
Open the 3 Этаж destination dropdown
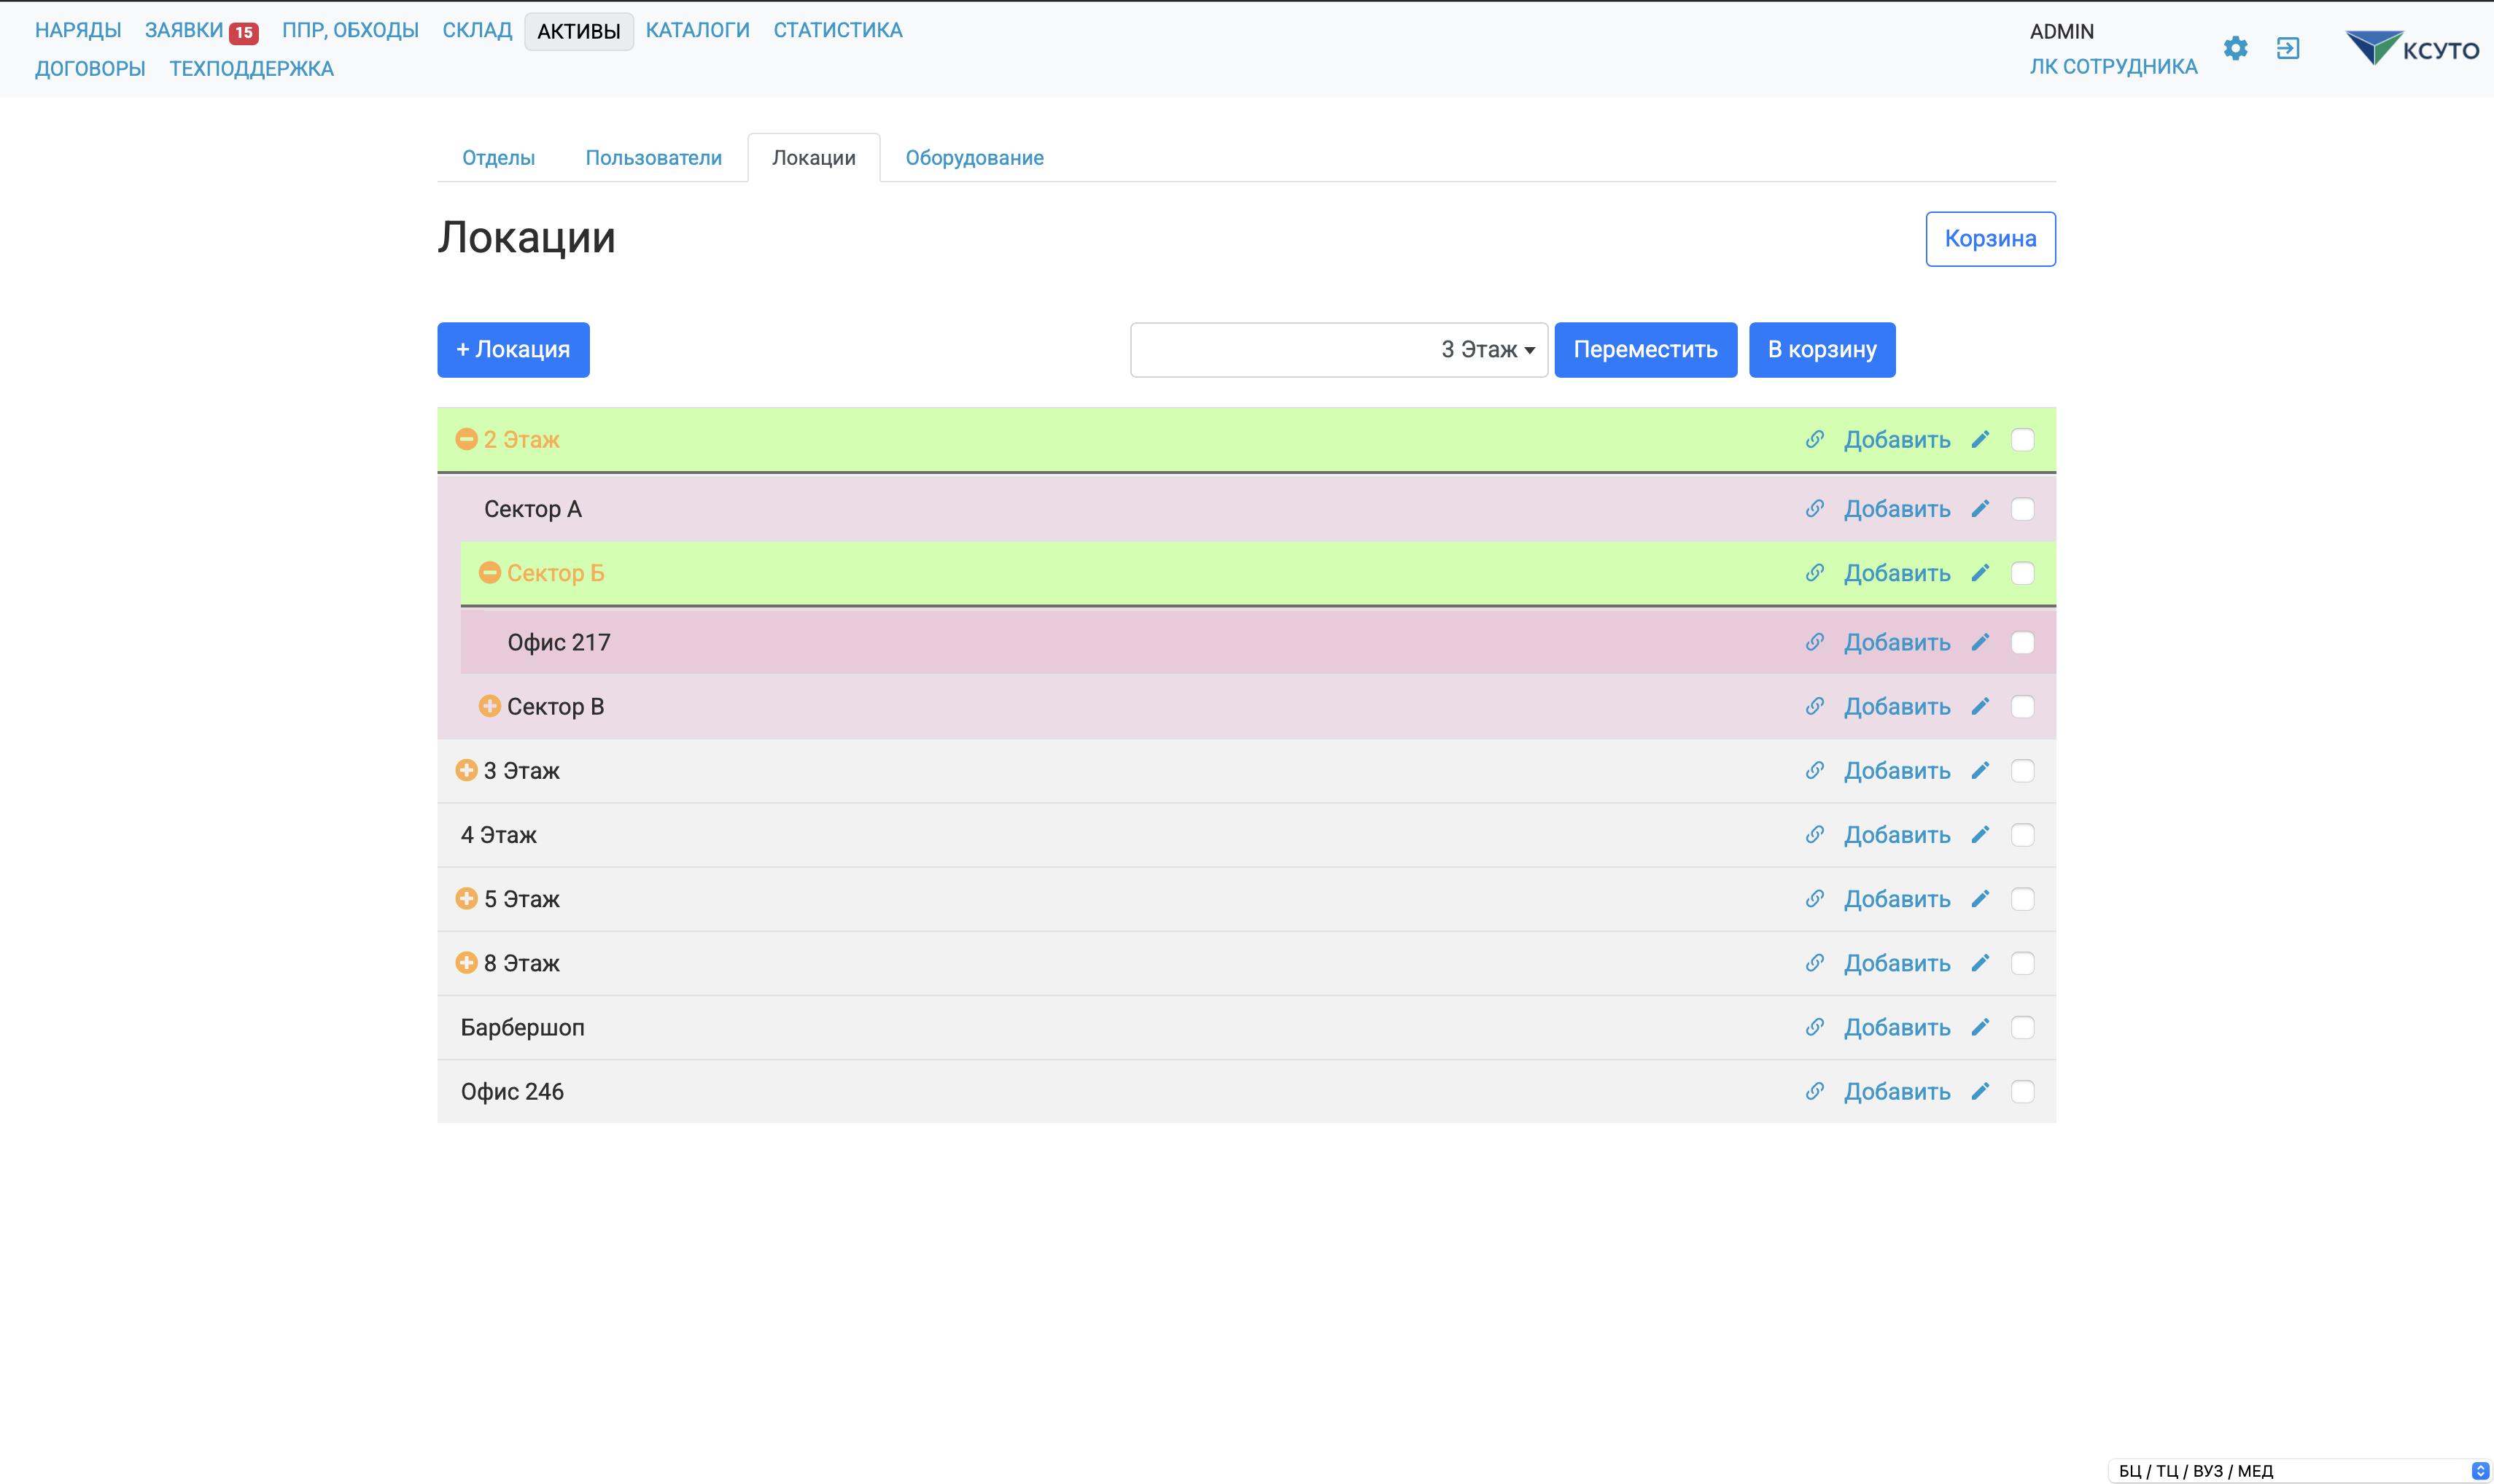click(1338, 350)
